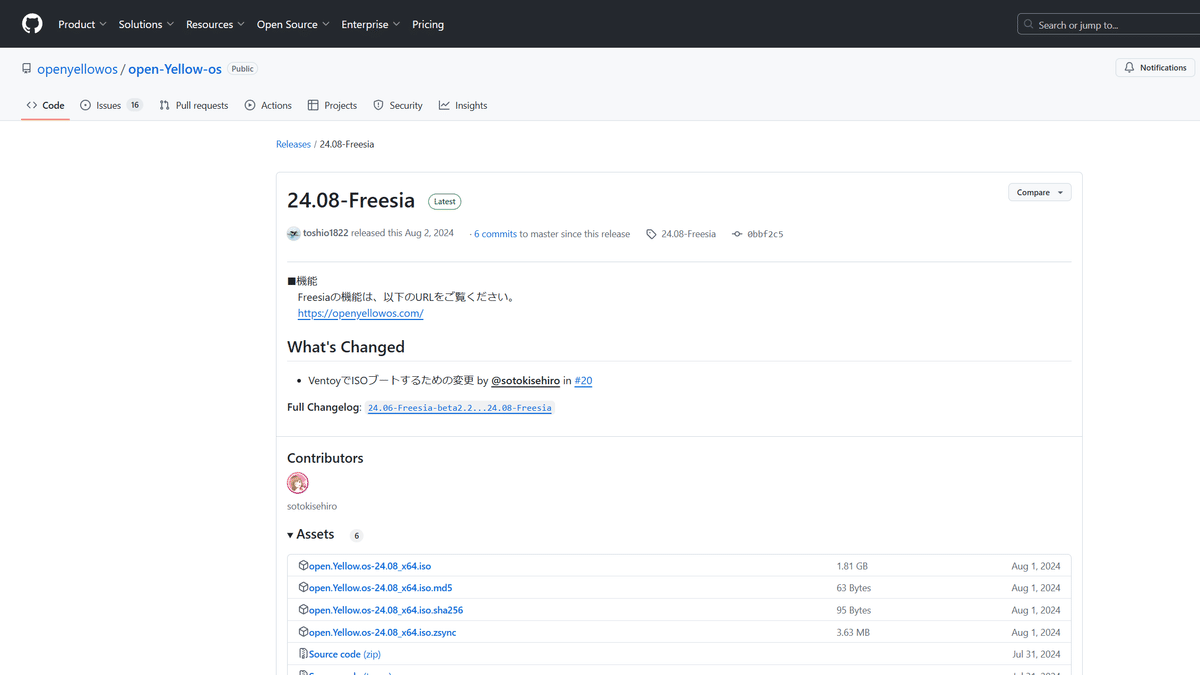Open the 6 commits link
The image size is (1200, 675).
495,234
